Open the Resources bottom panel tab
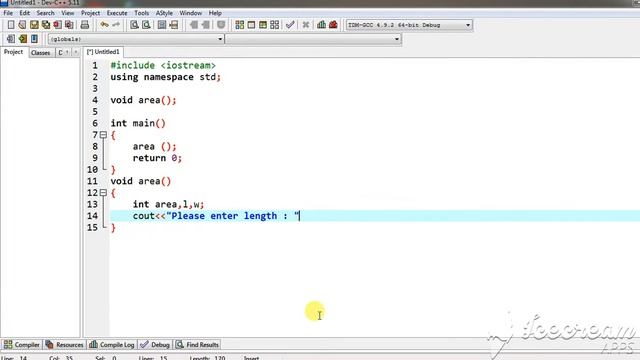Image resolution: width=640 pixels, height=360 pixels. 64,344
